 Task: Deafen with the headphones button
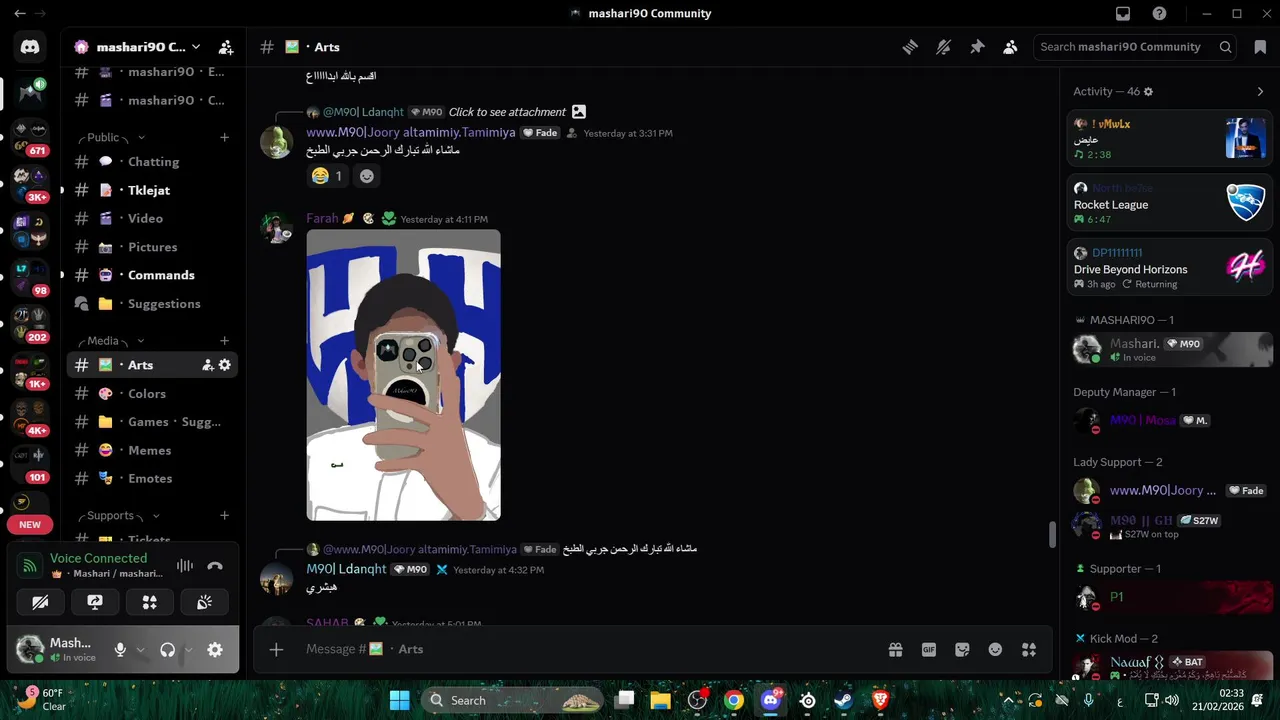(167, 650)
